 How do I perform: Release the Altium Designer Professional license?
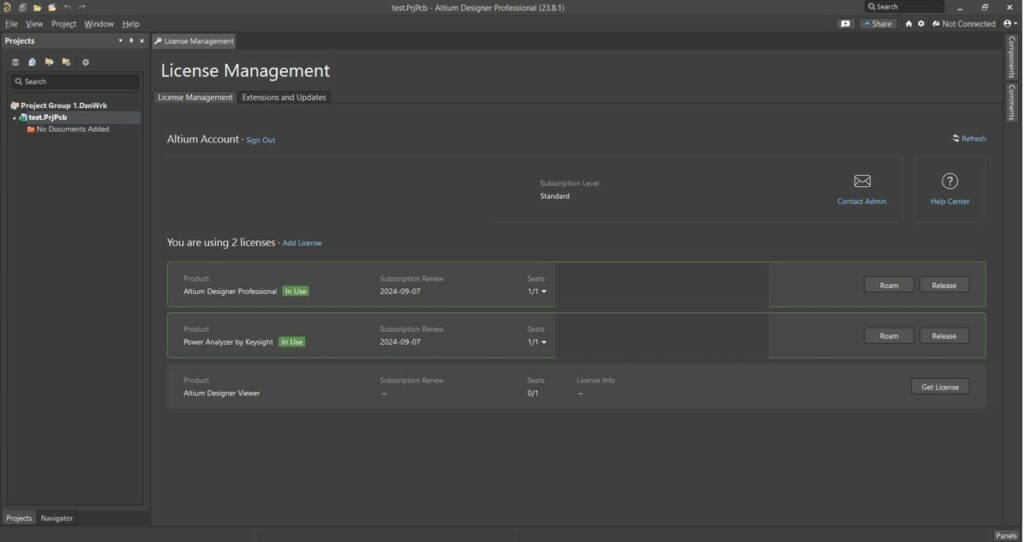tap(943, 285)
